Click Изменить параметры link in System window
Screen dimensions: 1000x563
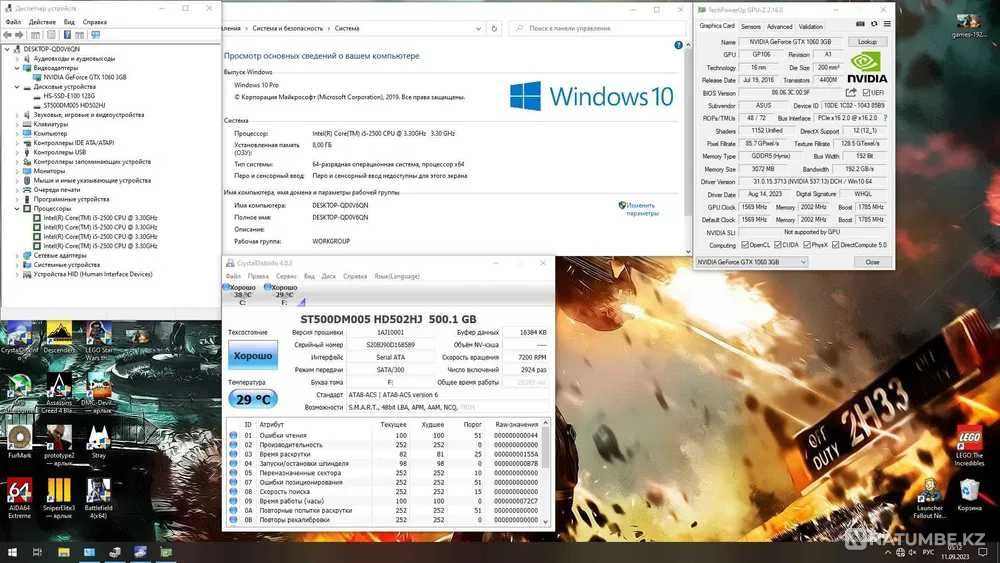point(641,209)
